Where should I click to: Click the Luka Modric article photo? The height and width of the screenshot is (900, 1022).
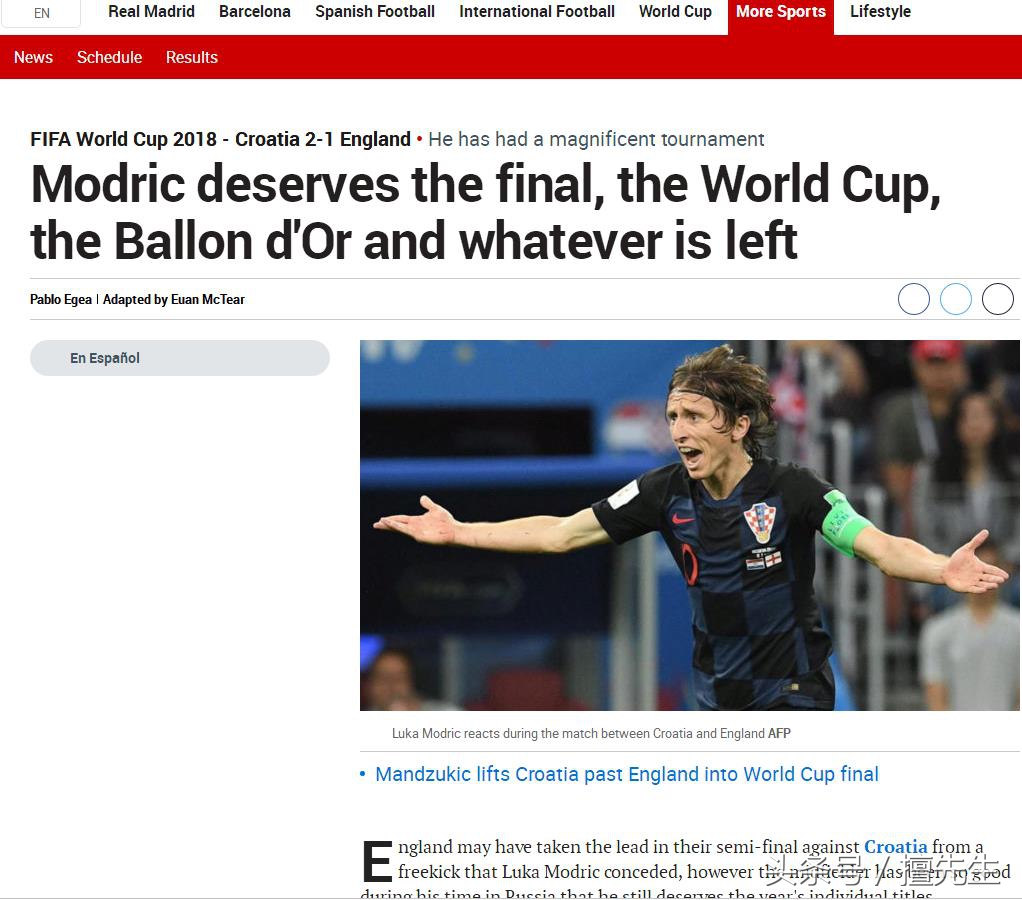[690, 525]
